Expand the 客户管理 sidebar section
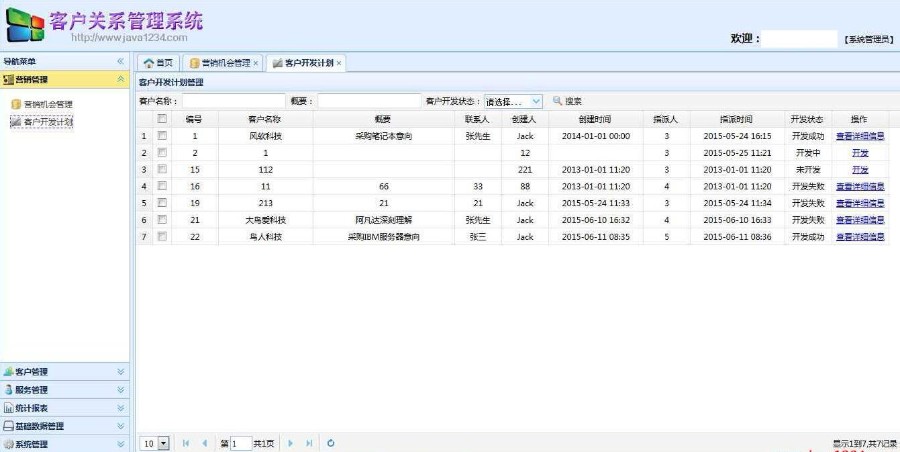 (65, 371)
